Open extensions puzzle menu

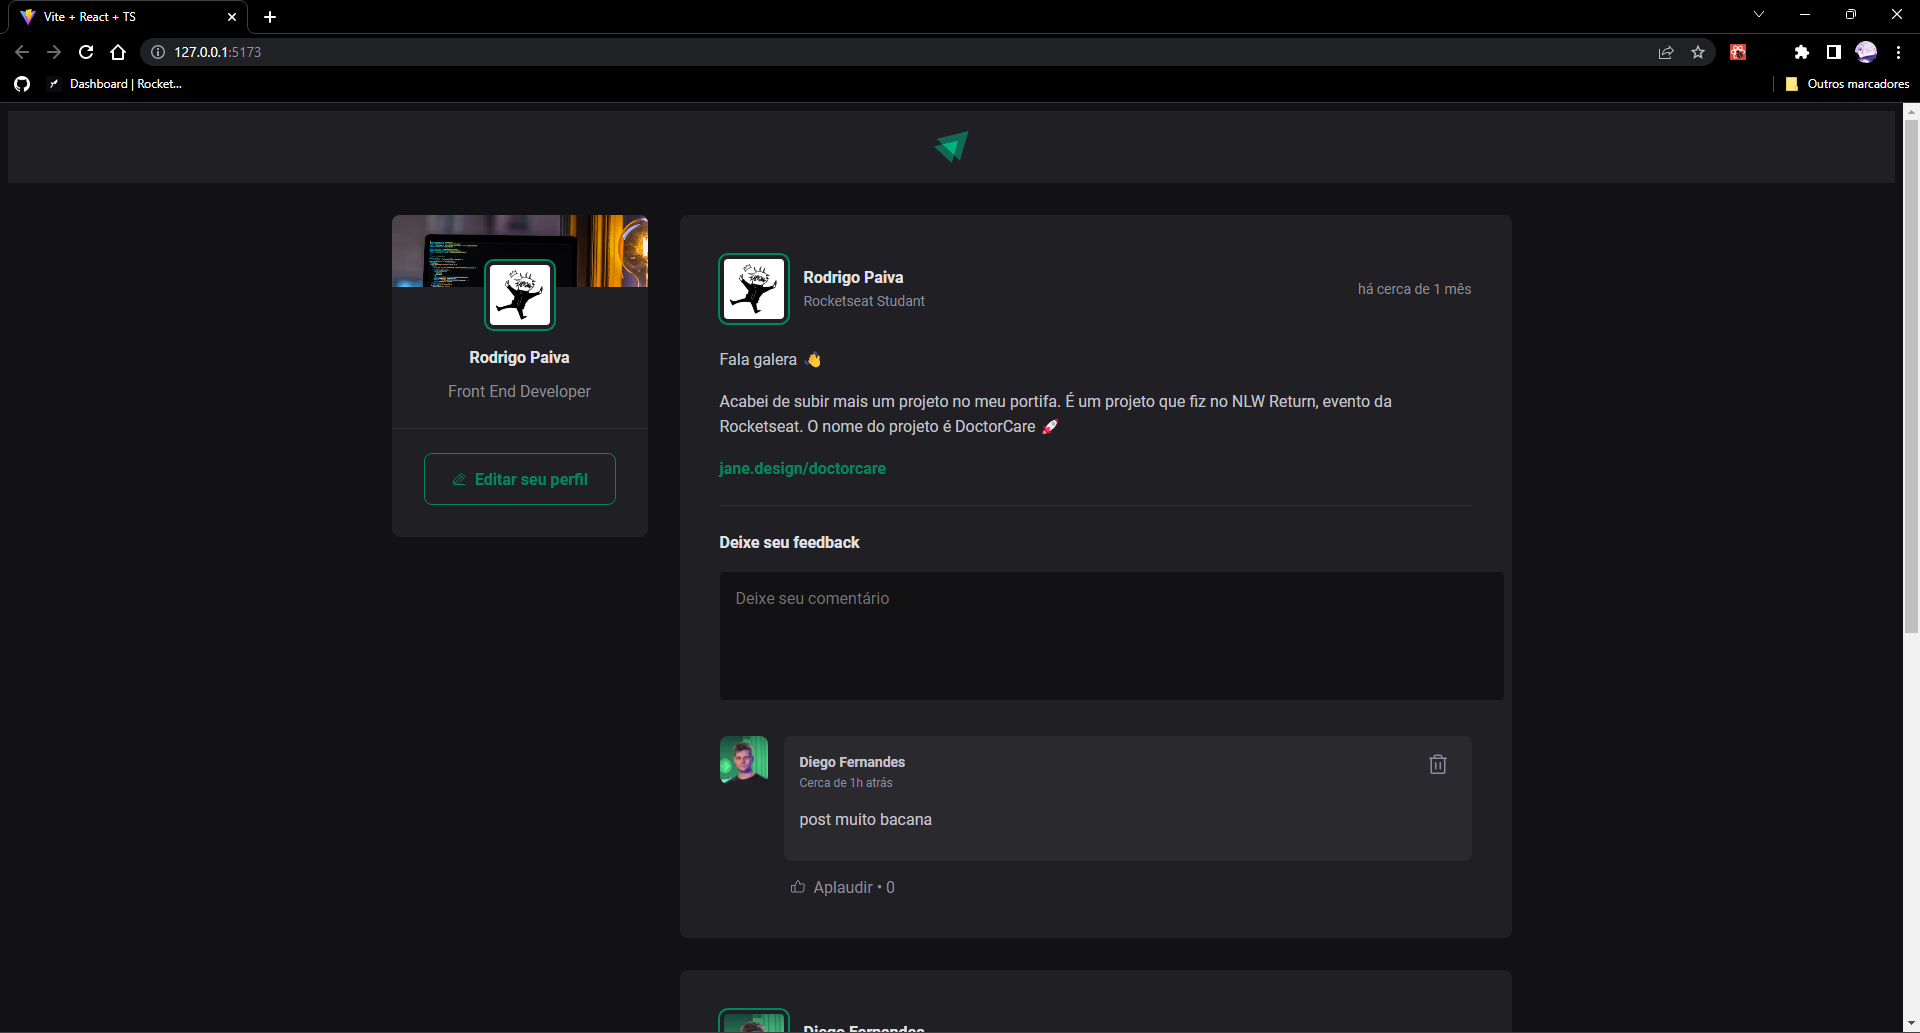coord(1802,52)
